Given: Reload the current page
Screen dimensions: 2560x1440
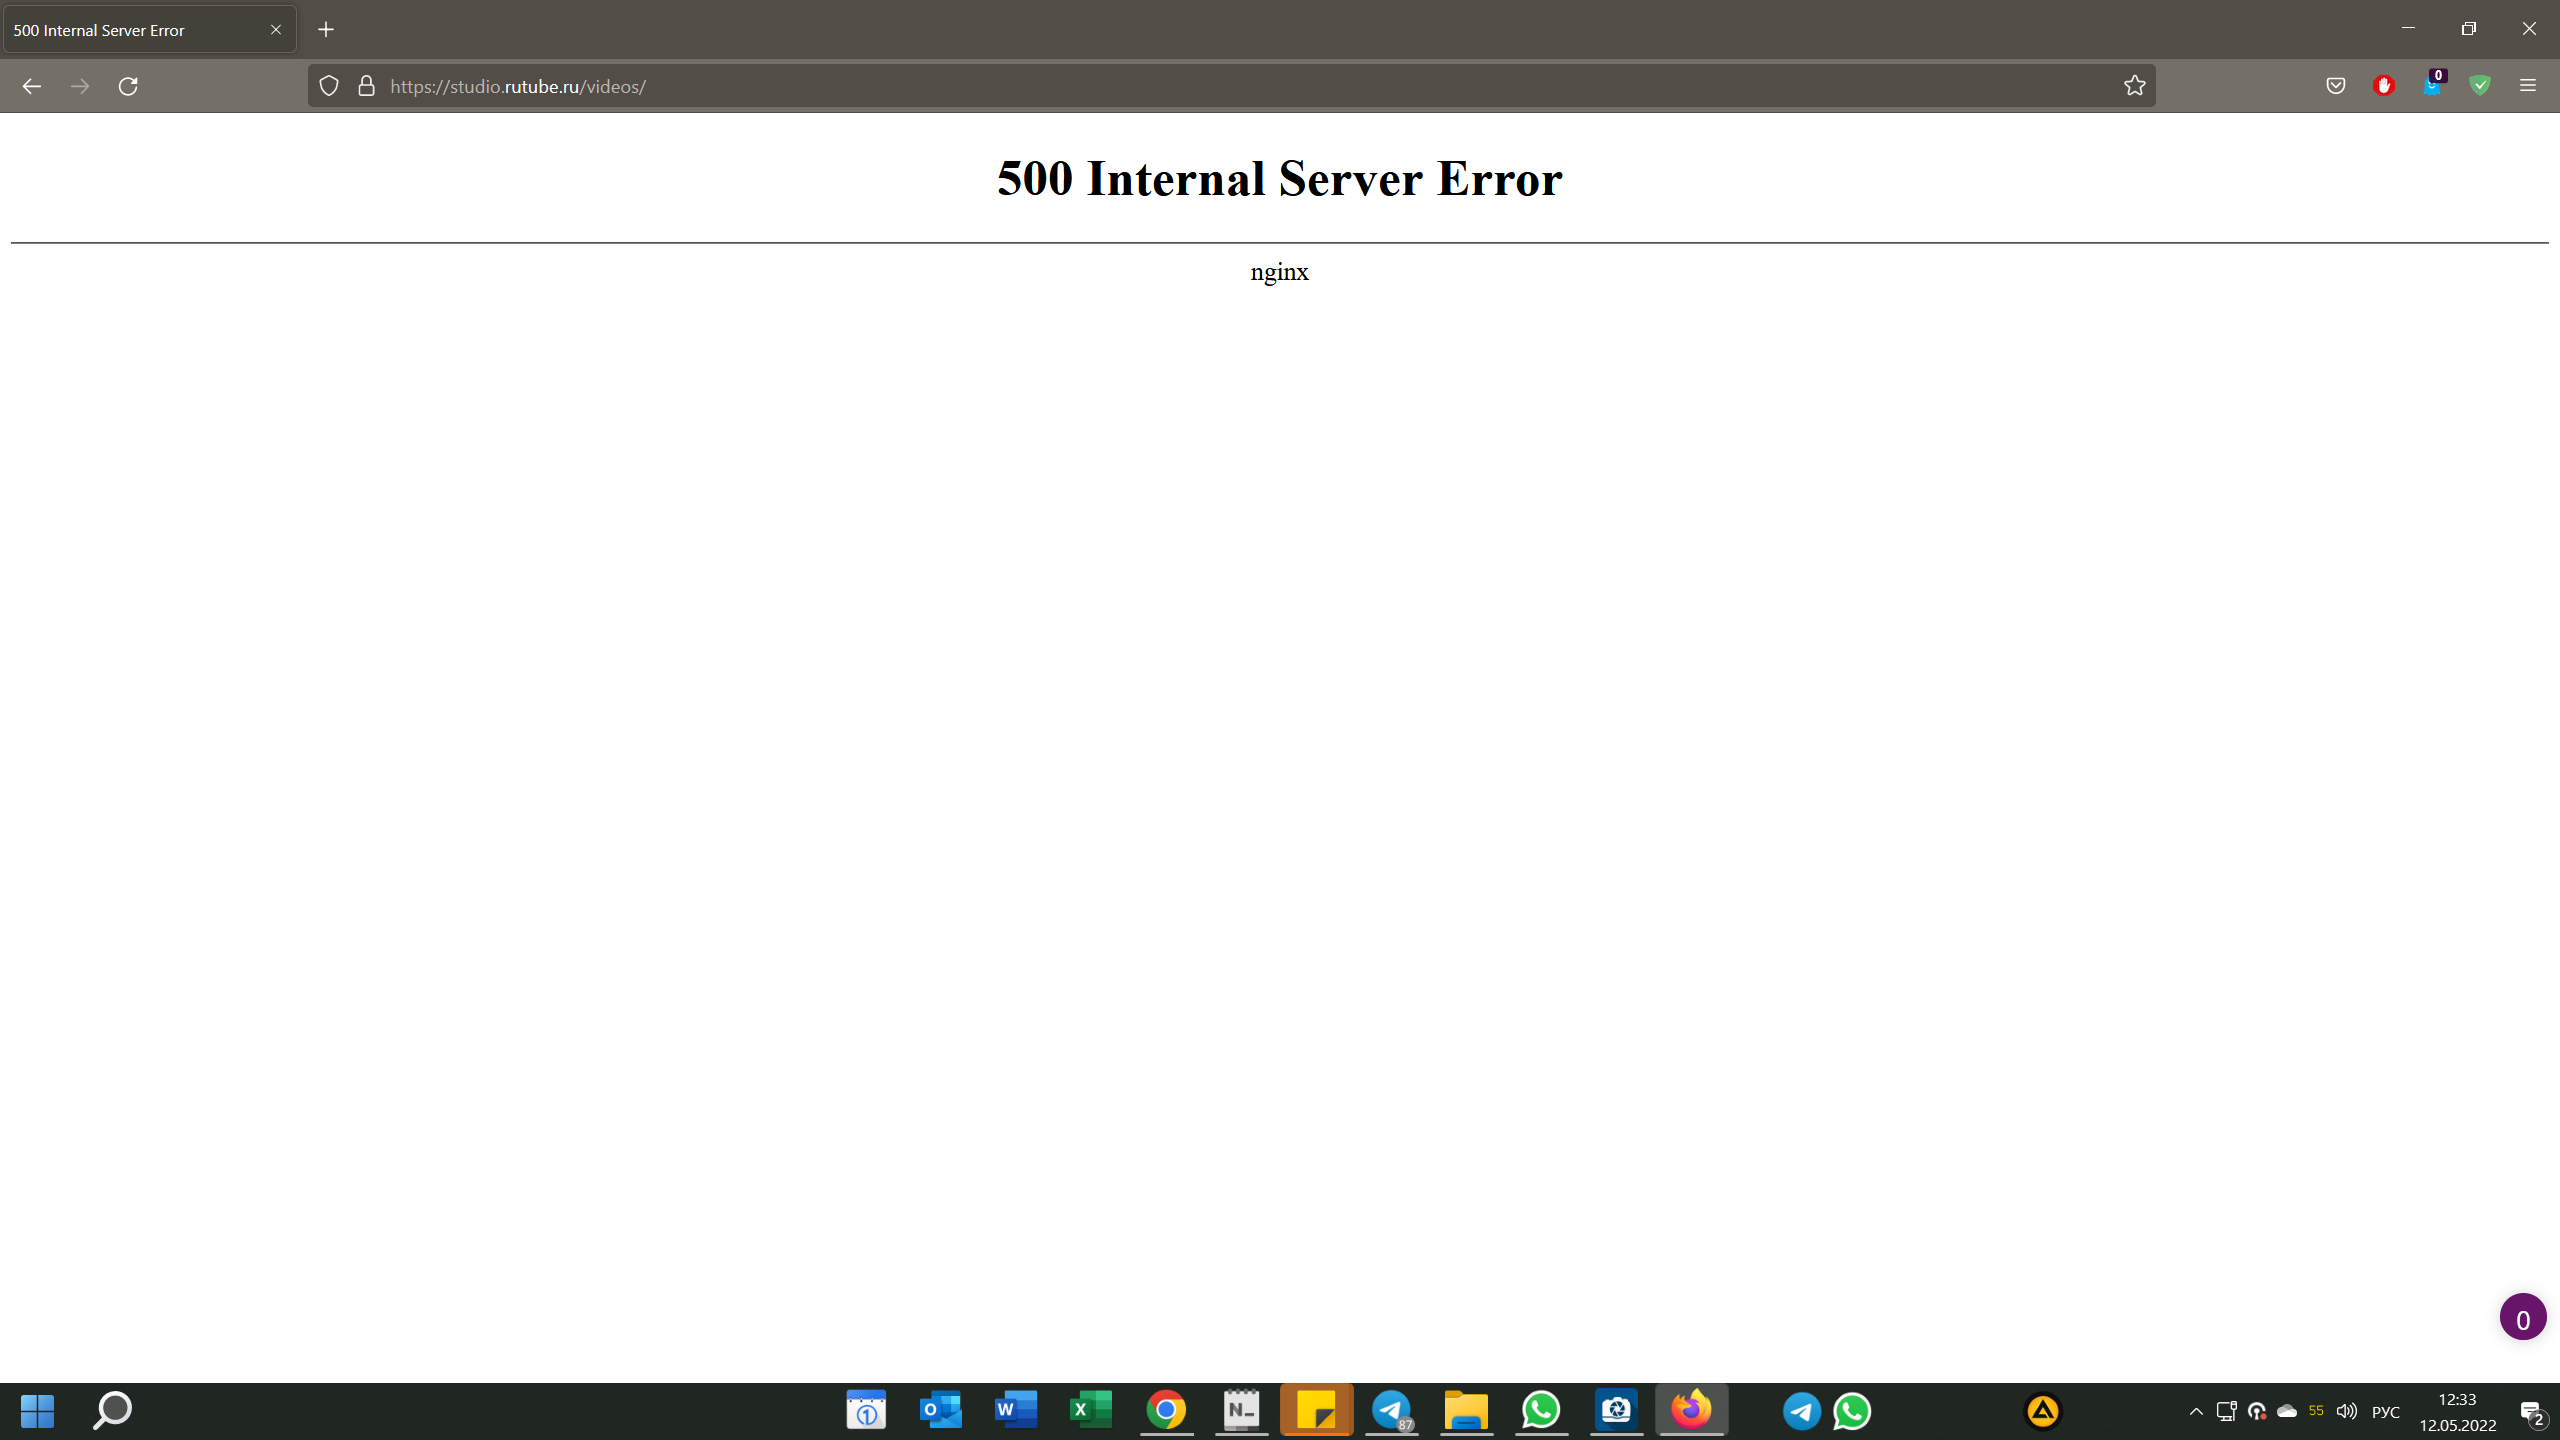Looking at the screenshot, I should 128,86.
